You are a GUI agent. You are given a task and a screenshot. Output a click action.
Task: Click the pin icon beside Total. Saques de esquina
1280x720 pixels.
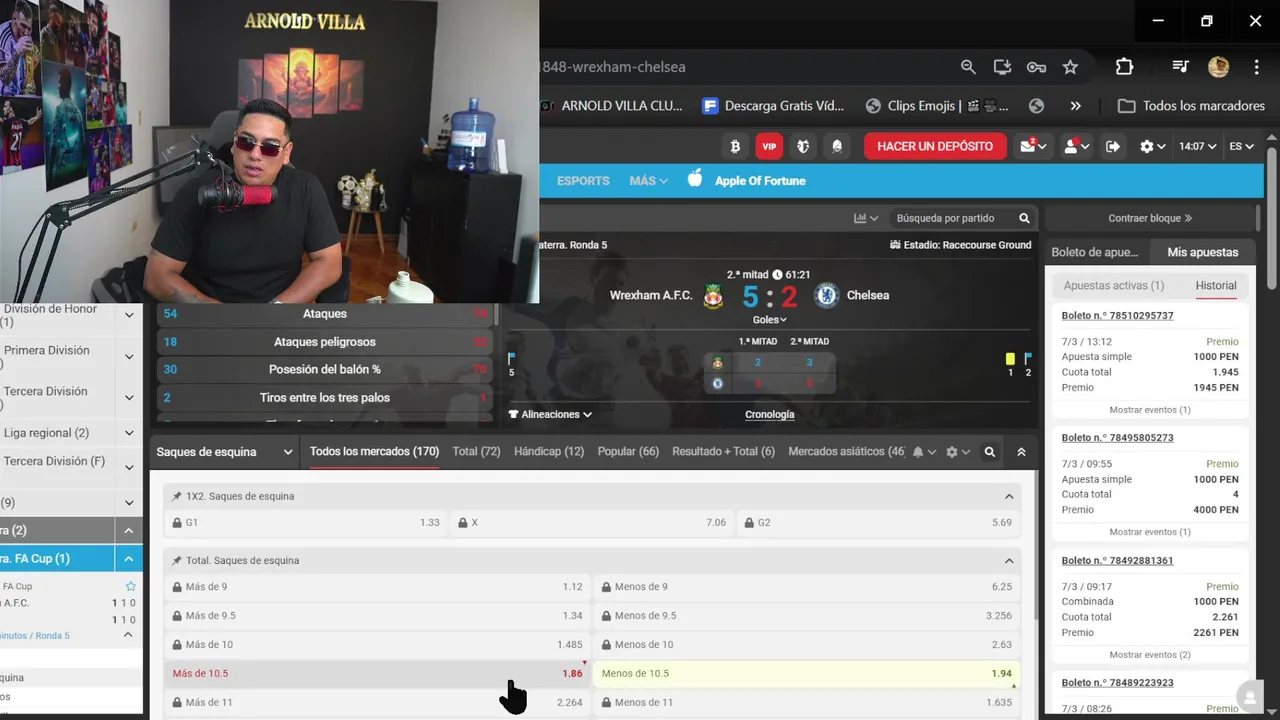click(177, 561)
